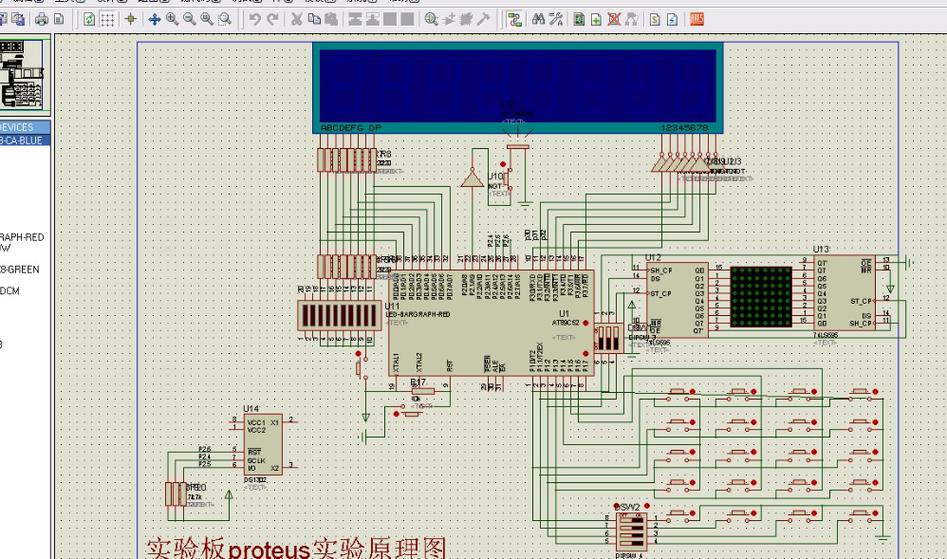Remove the current sheet with the red X icon
947x559 pixels.
(x=614, y=19)
